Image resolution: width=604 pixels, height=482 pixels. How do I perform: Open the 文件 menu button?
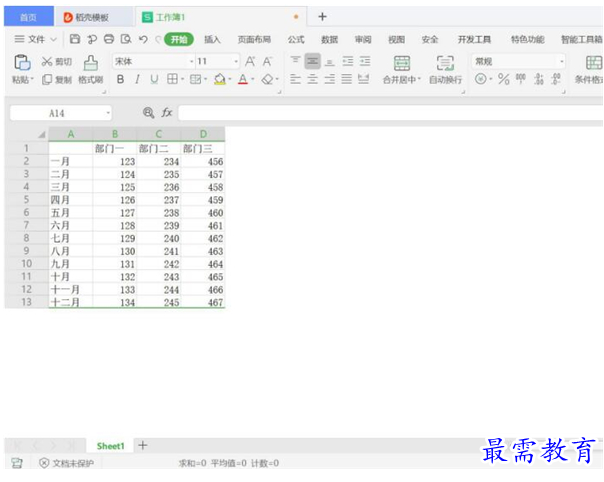point(36,39)
